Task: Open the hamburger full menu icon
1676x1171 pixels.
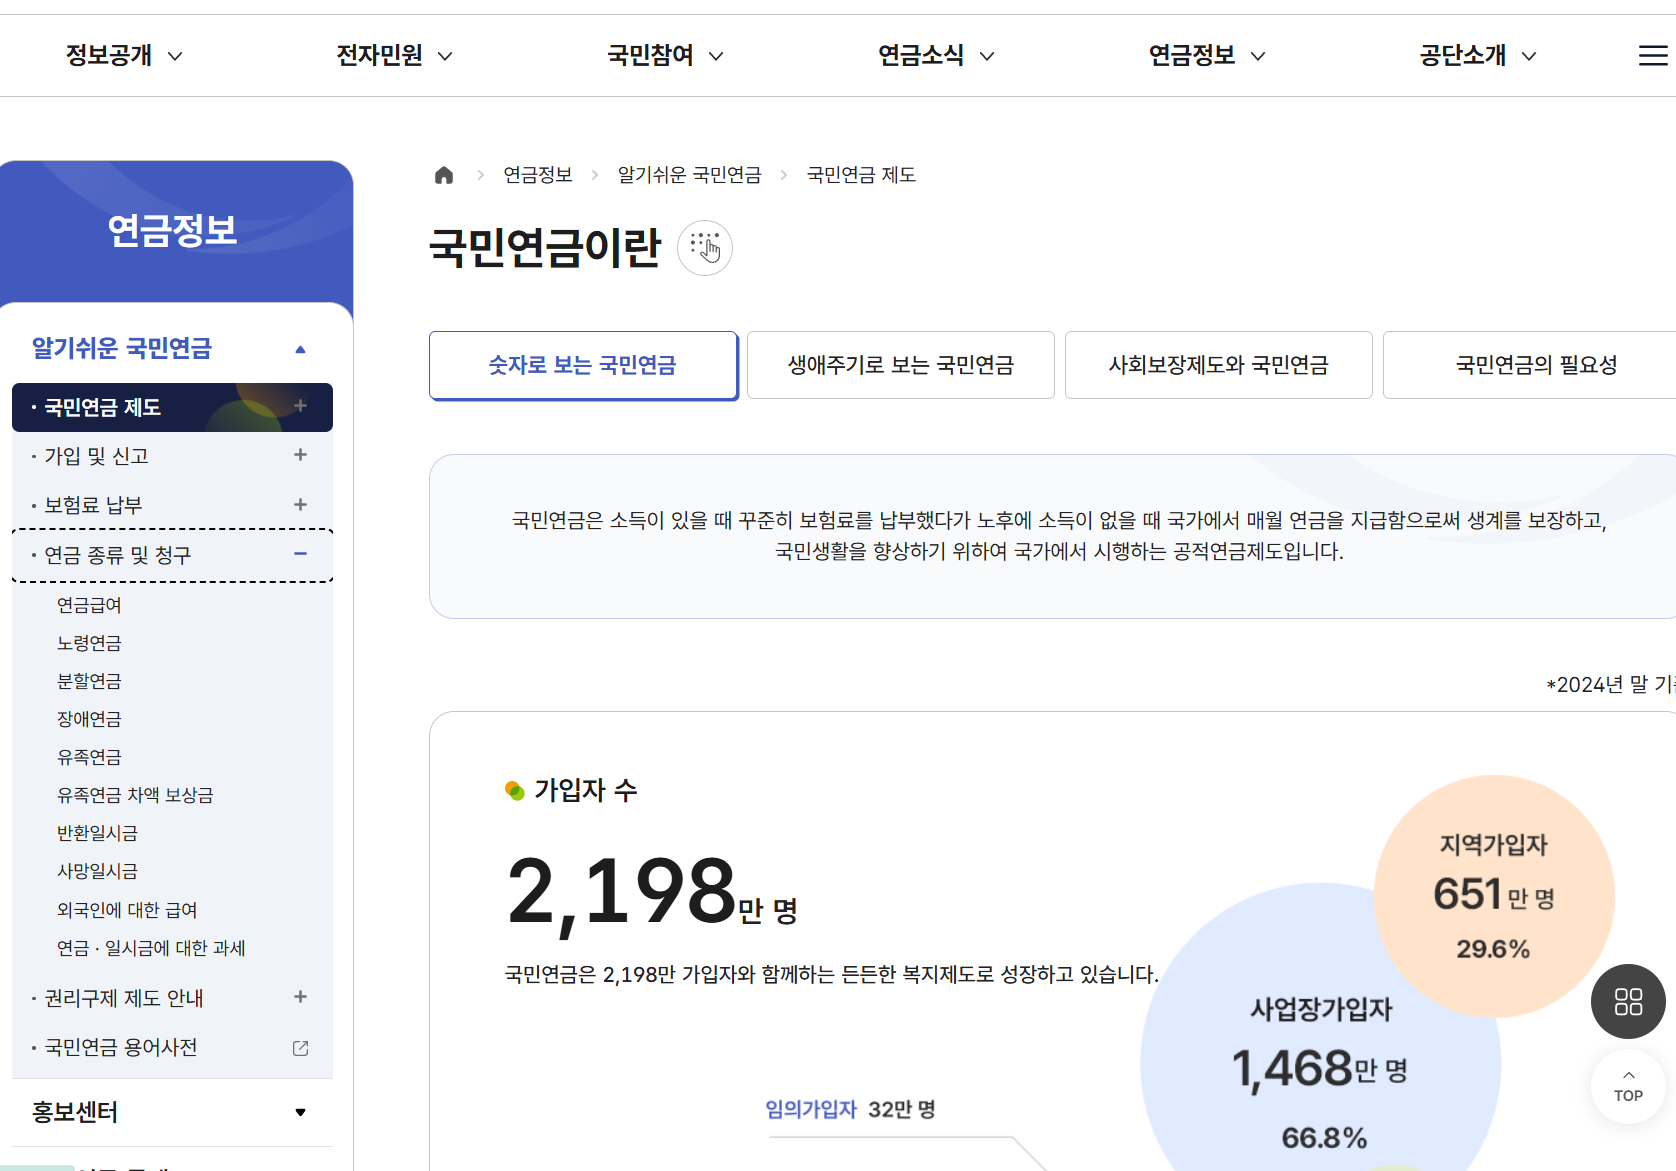Action: point(1652,56)
